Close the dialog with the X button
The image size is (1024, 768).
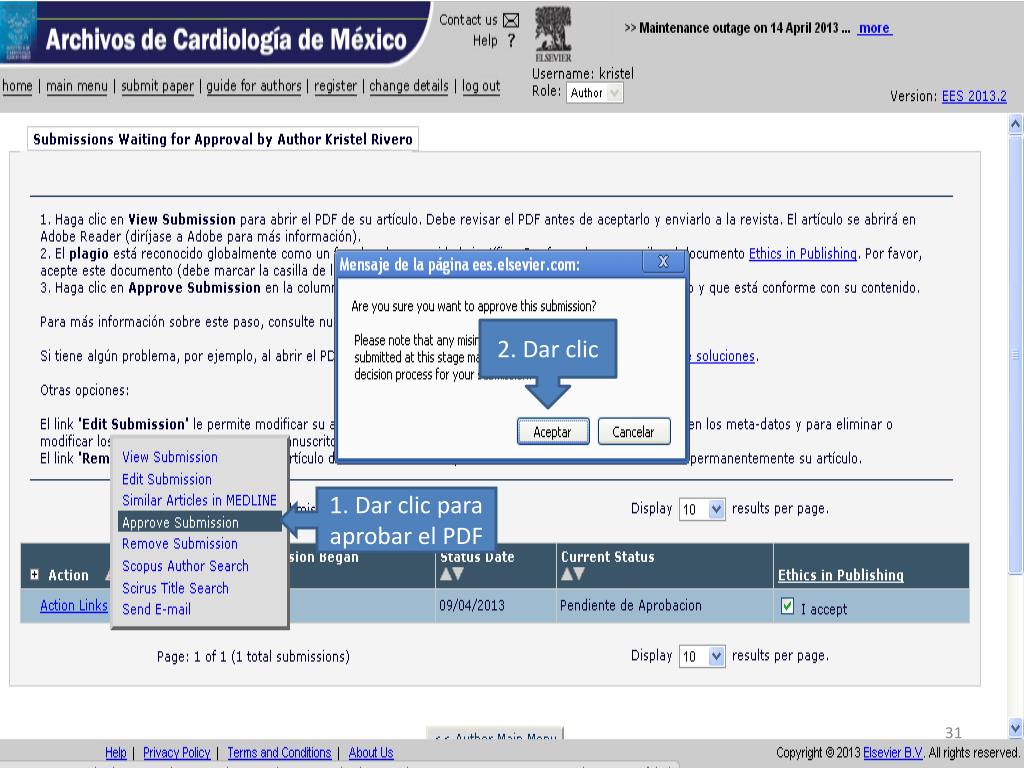pos(663,262)
